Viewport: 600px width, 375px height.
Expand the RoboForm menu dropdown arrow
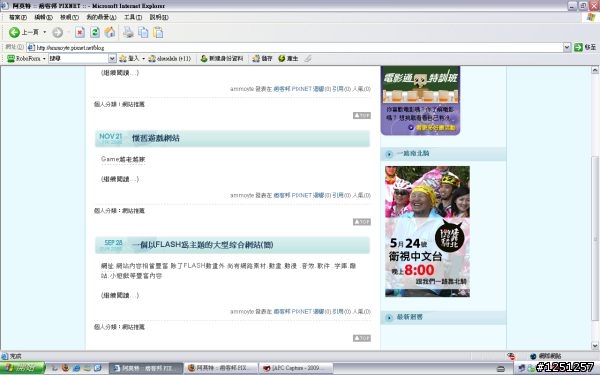coord(44,59)
